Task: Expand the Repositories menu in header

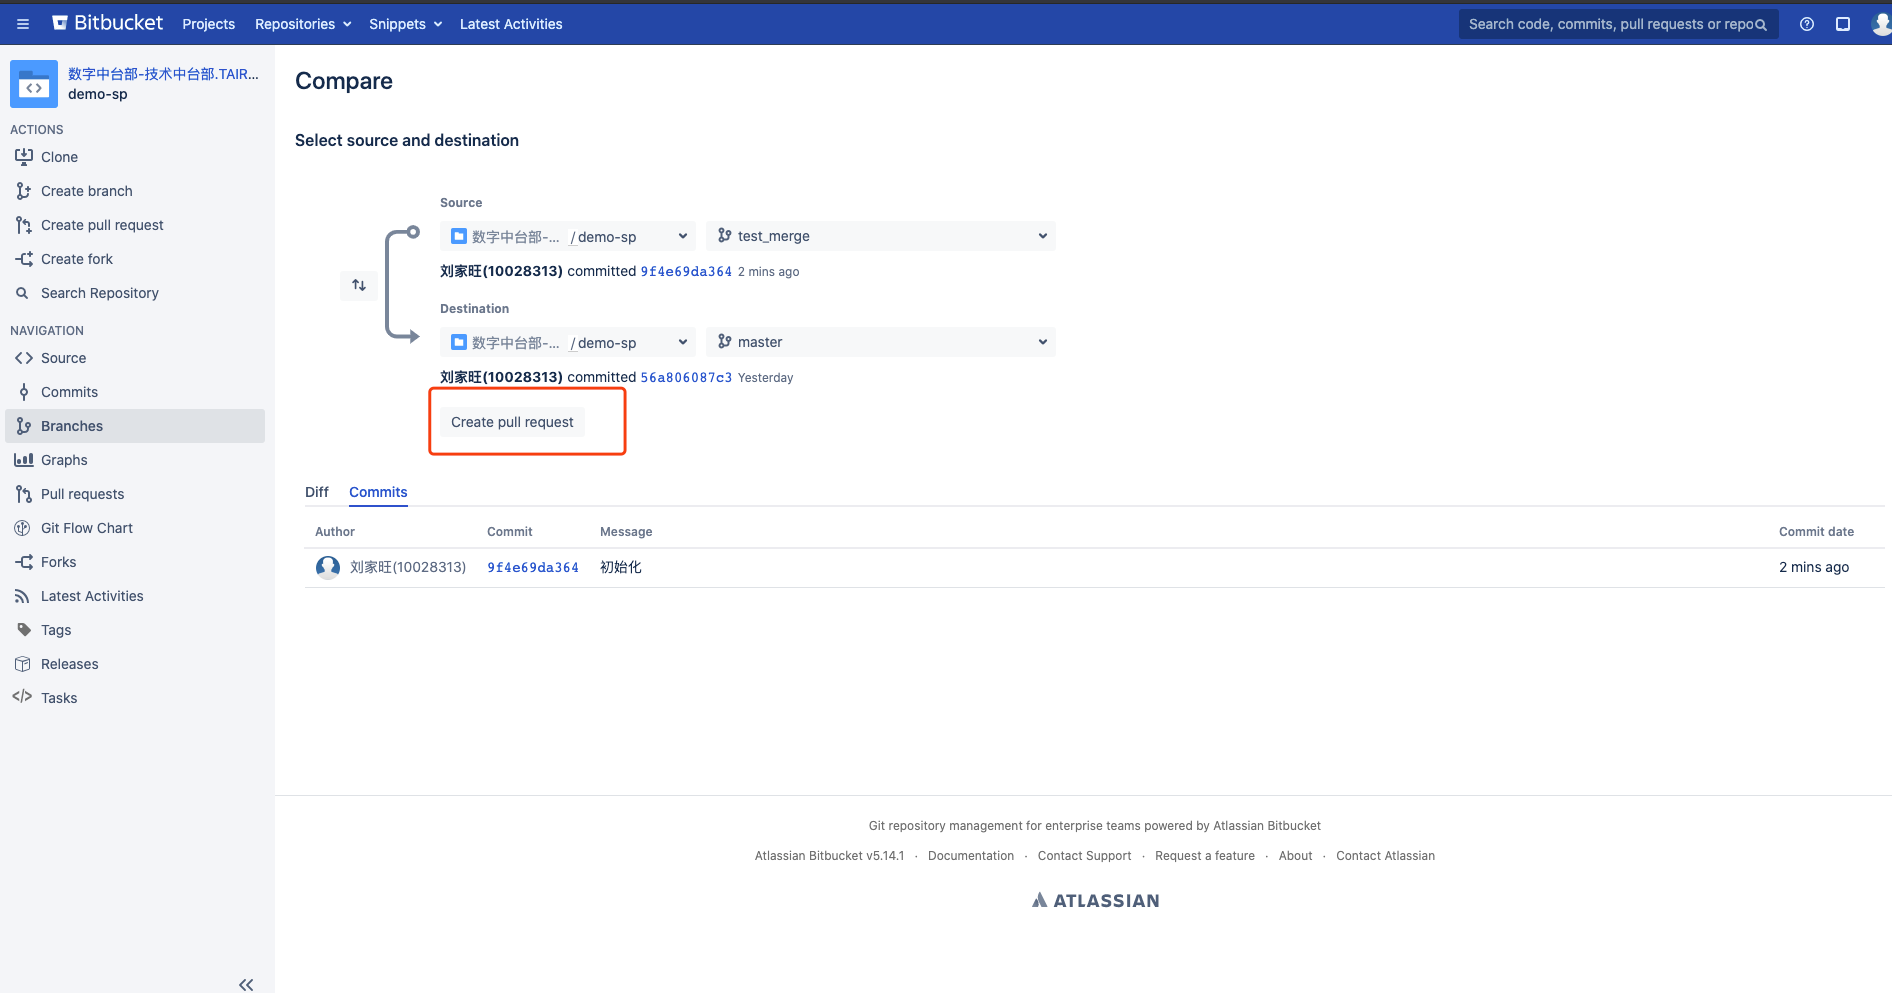Action: tap(303, 24)
